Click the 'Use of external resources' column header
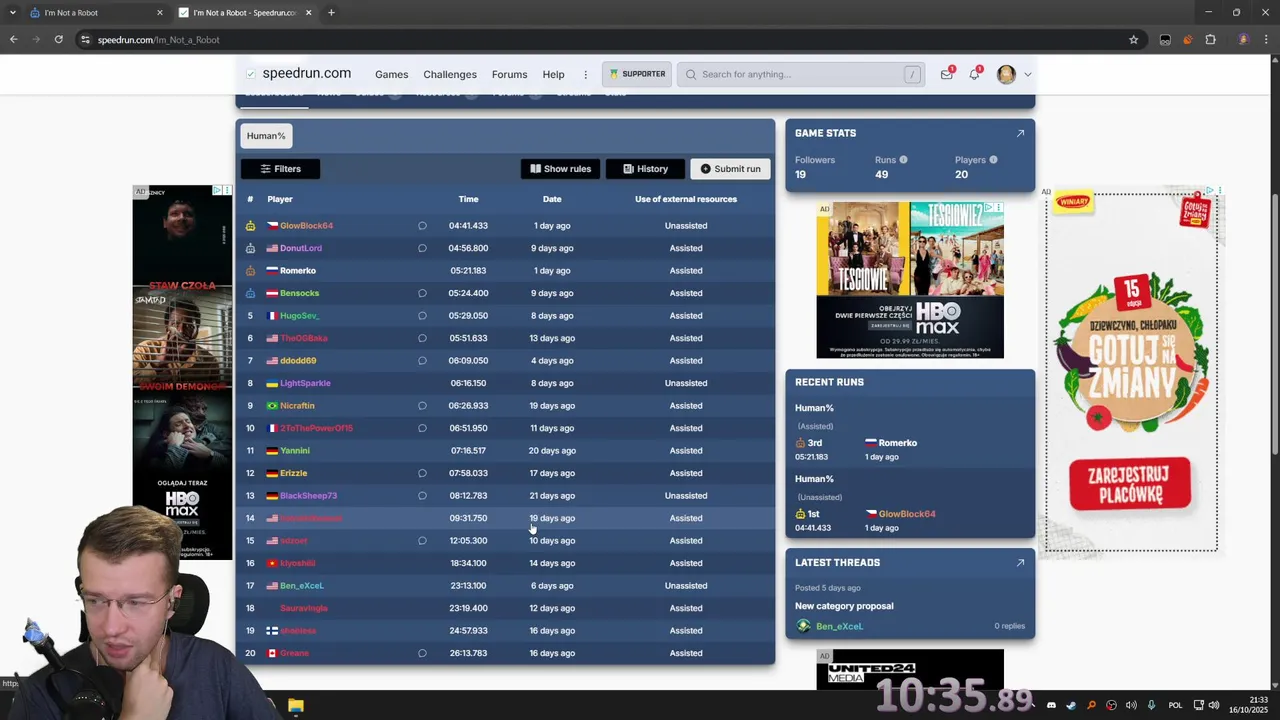1280x720 pixels. tap(686, 199)
